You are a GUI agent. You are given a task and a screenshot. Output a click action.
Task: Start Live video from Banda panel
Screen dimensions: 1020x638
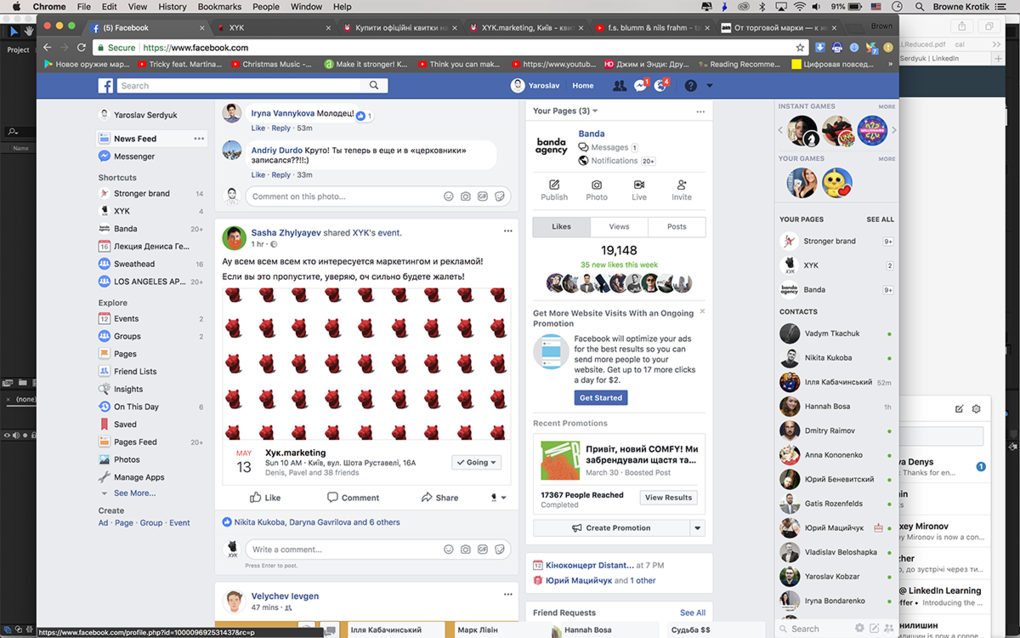click(639, 191)
